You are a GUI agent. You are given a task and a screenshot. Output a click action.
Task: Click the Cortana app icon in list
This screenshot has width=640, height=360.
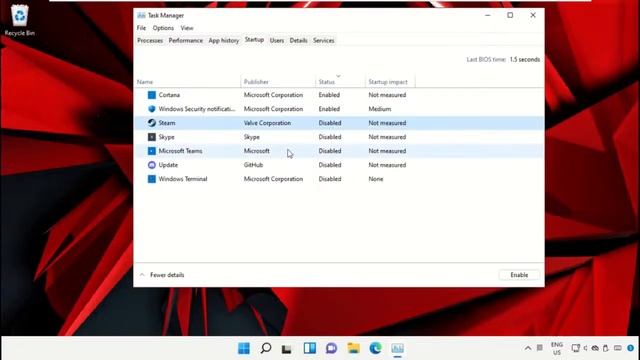[x=151, y=95]
